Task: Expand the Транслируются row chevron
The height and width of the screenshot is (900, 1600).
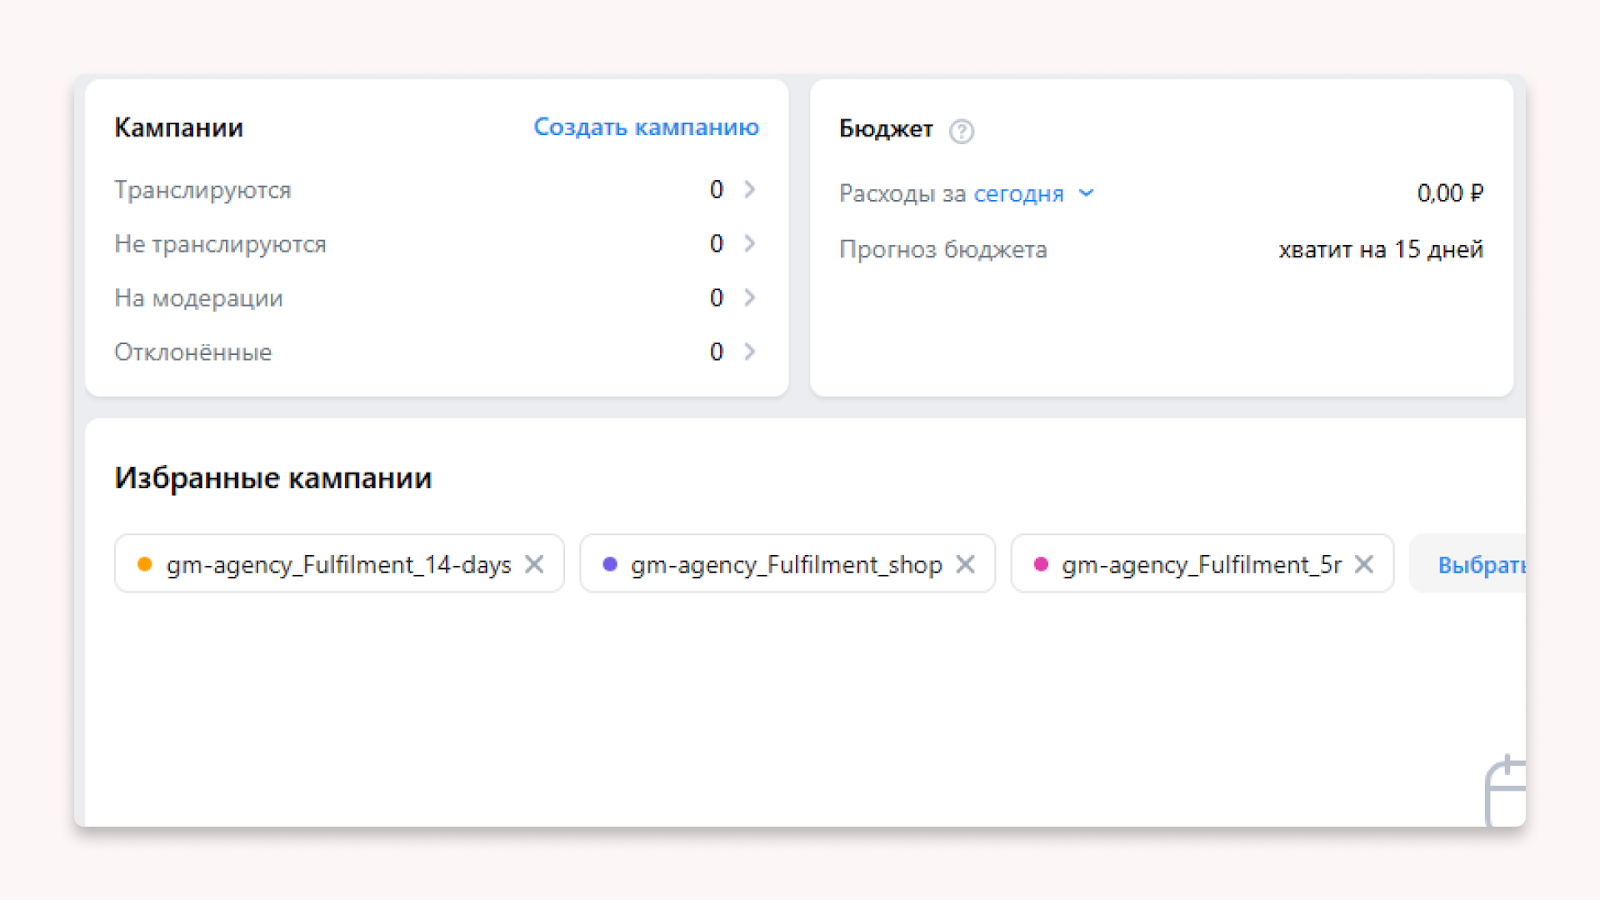Action: pos(750,190)
